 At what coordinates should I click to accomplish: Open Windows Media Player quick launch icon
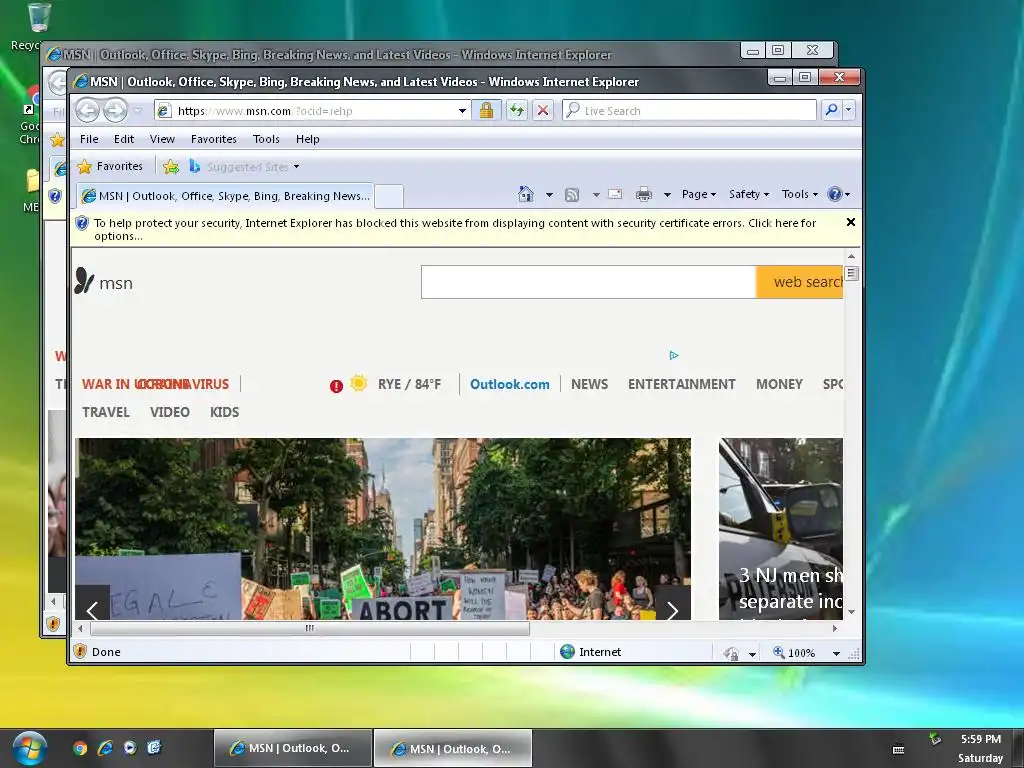point(130,748)
